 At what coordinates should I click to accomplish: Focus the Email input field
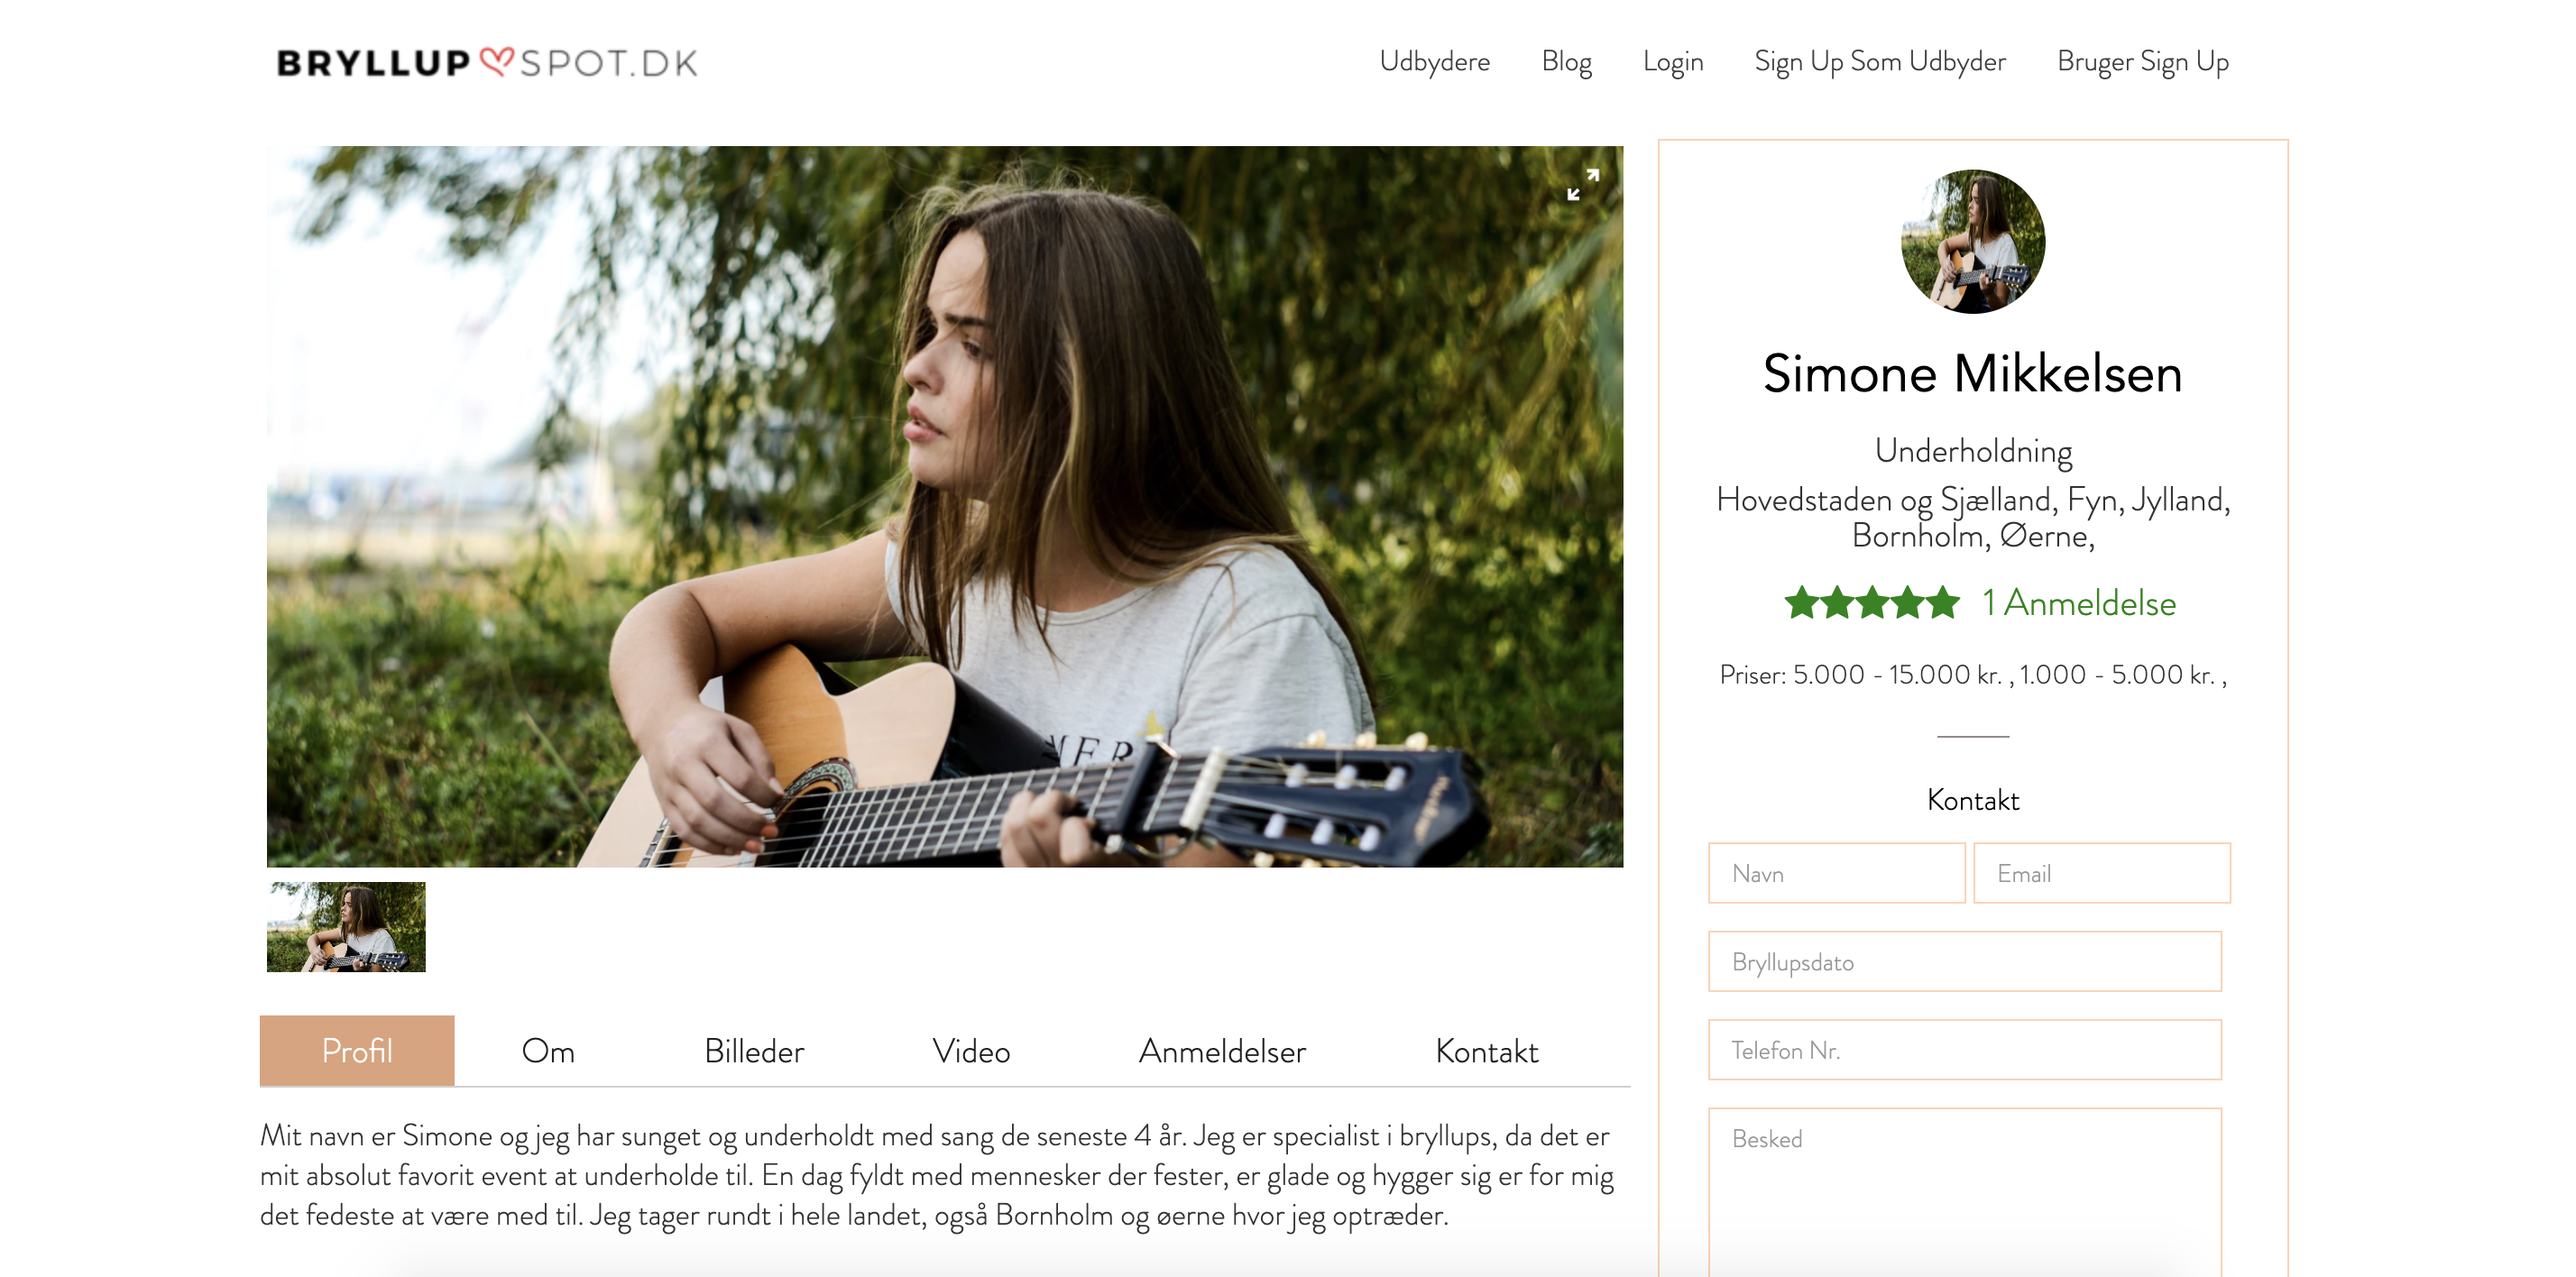[2101, 873]
